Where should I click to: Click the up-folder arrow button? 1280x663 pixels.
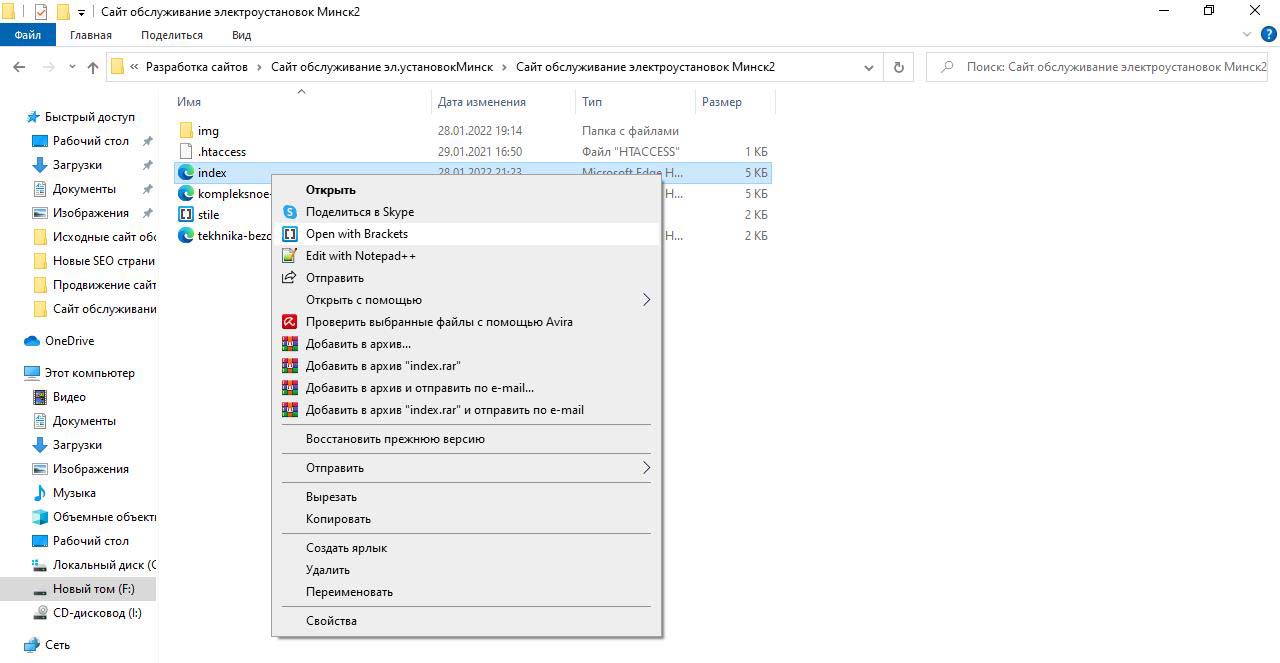coord(93,67)
